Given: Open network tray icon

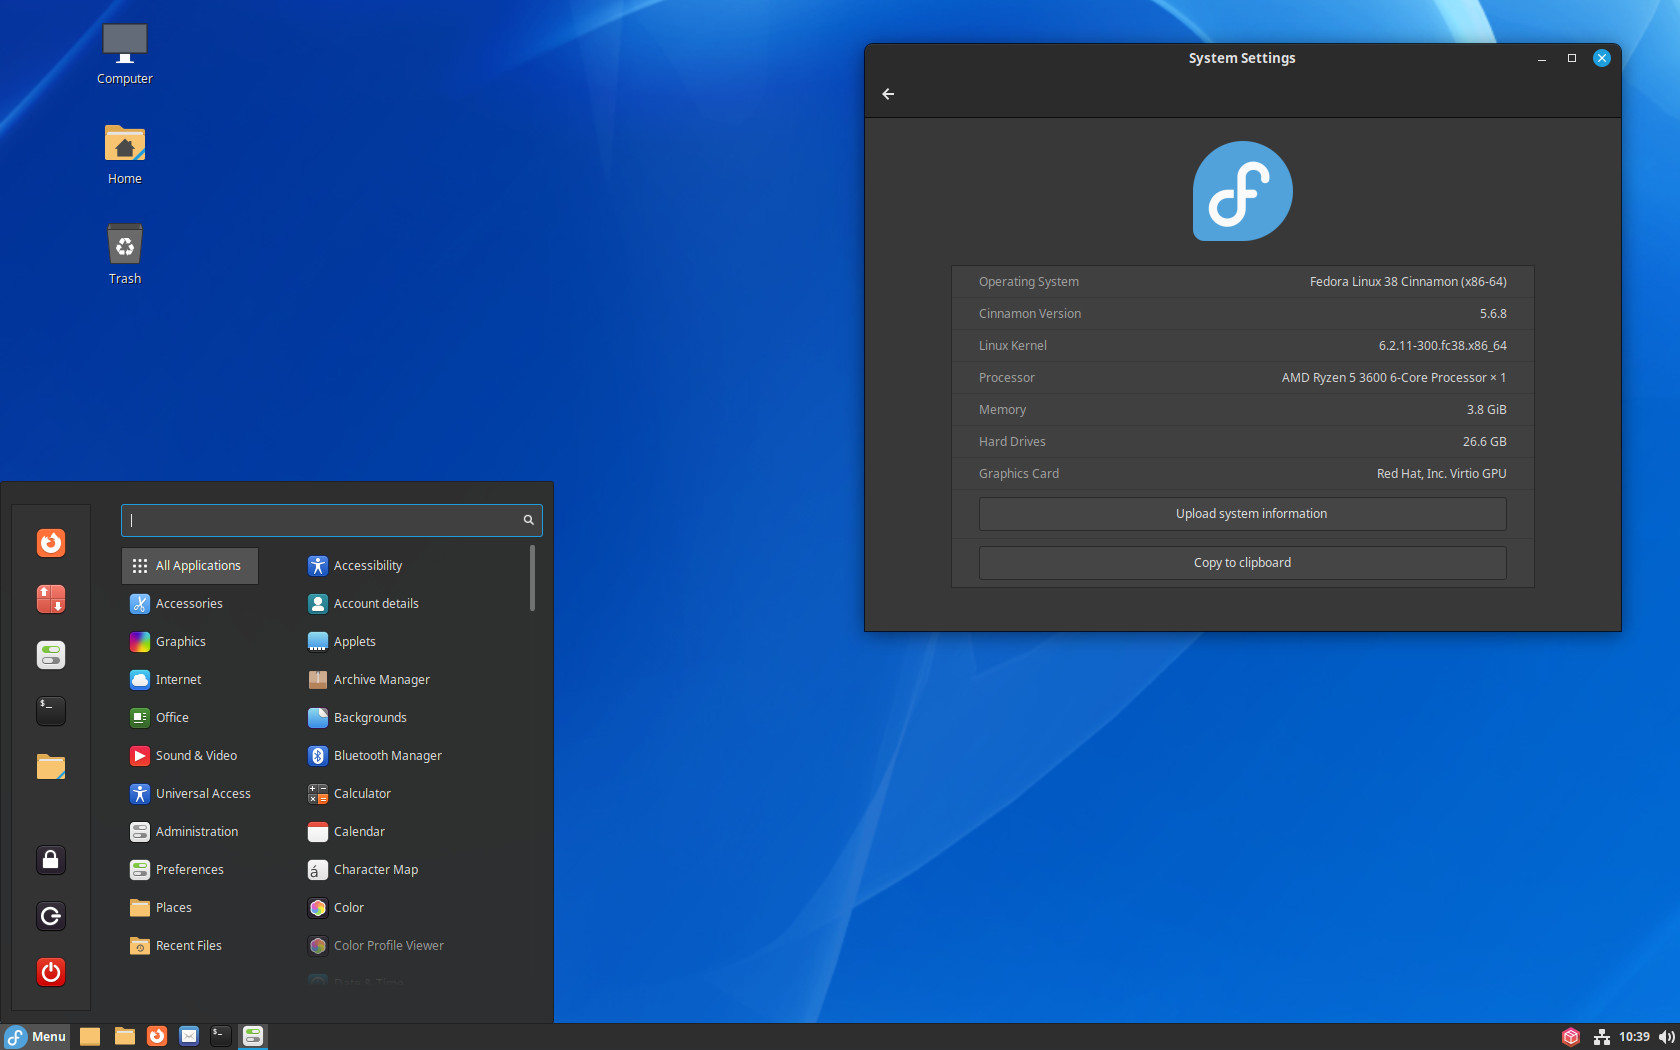Looking at the screenshot, I should 1601,1037.
